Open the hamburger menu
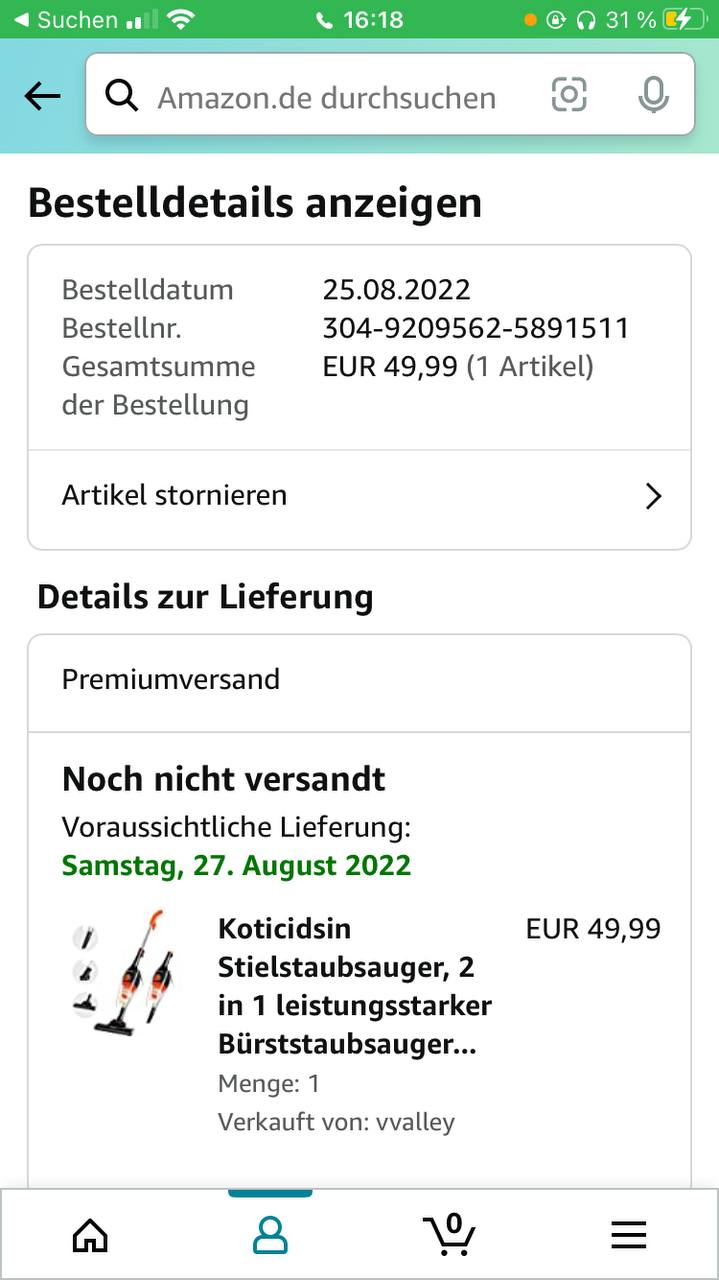Screen dimensions: 719x1280 628,1236
